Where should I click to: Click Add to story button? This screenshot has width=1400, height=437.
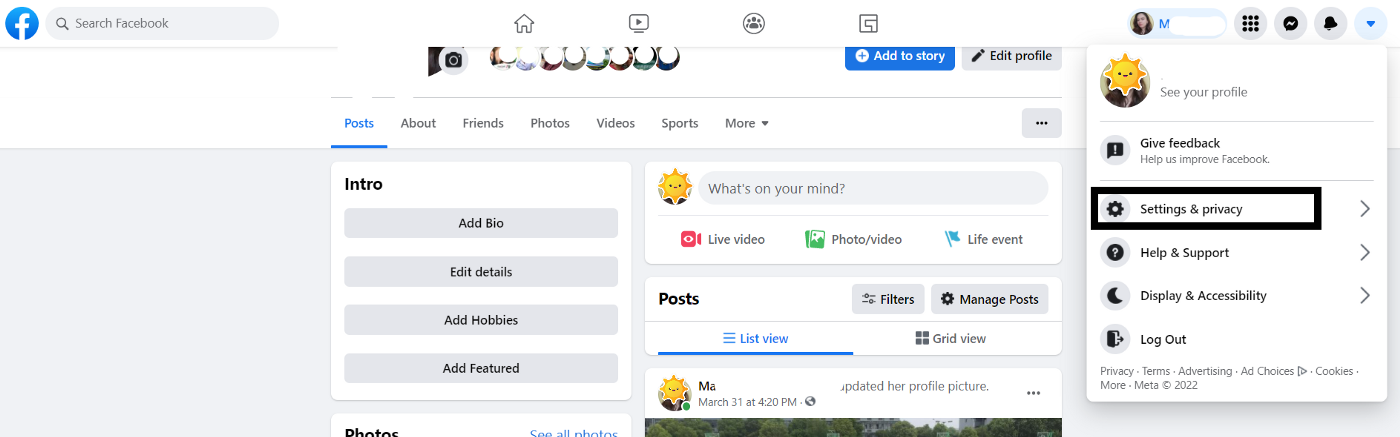coord(900,56)
